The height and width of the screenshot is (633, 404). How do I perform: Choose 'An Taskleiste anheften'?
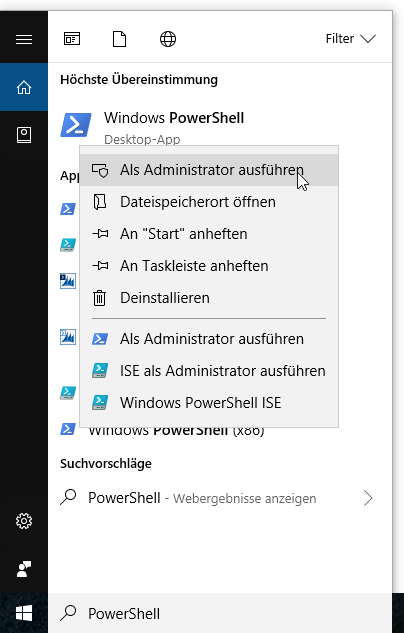209,266
